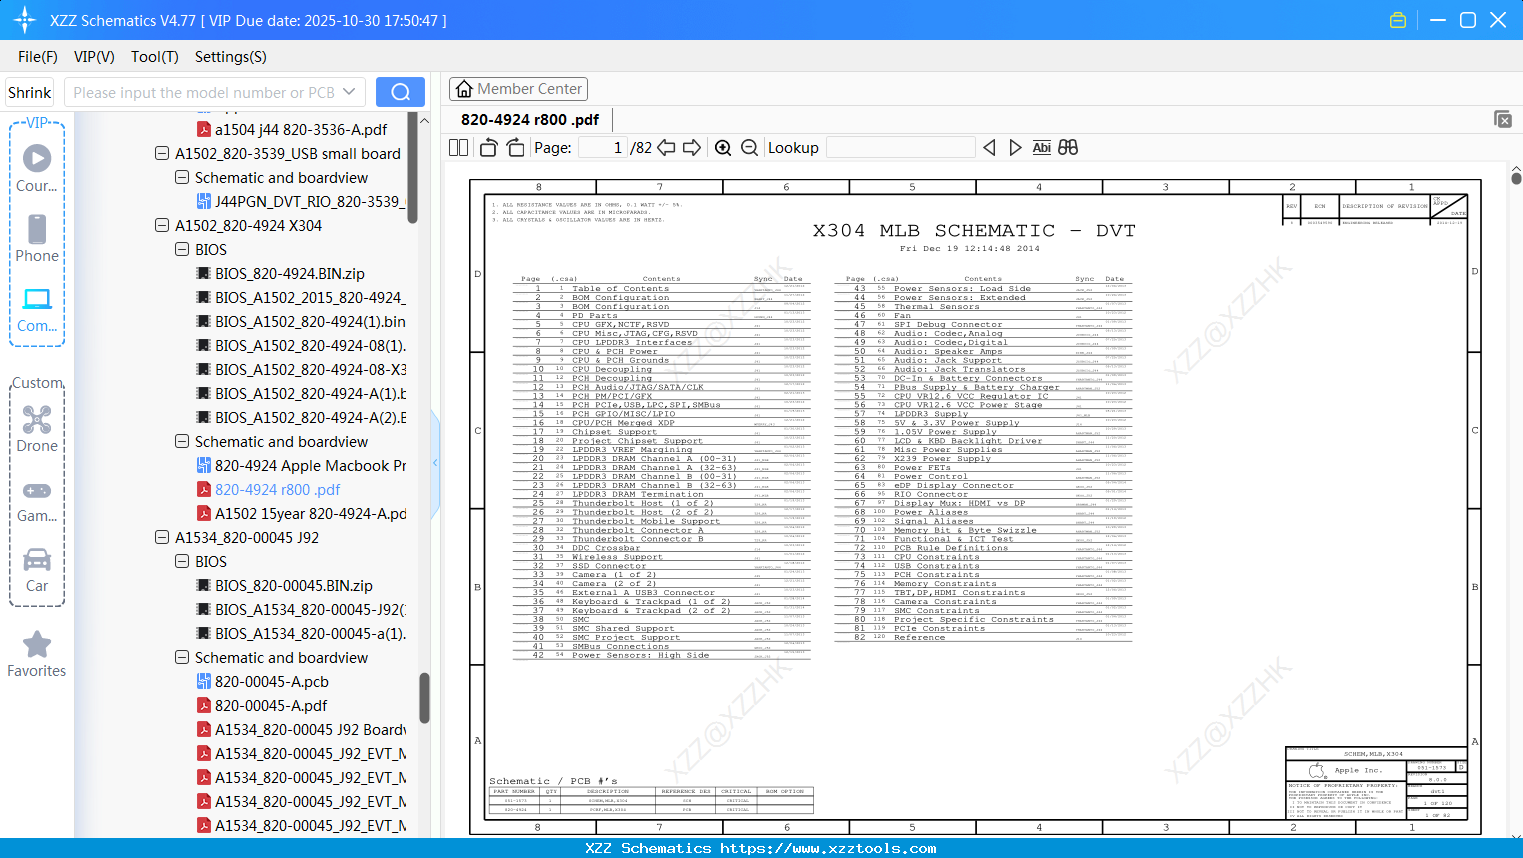Collapse Schematic and boardview under A1502_820-3539_USB
Viewport: 1523px width, 858px height.
click(182, 178)
